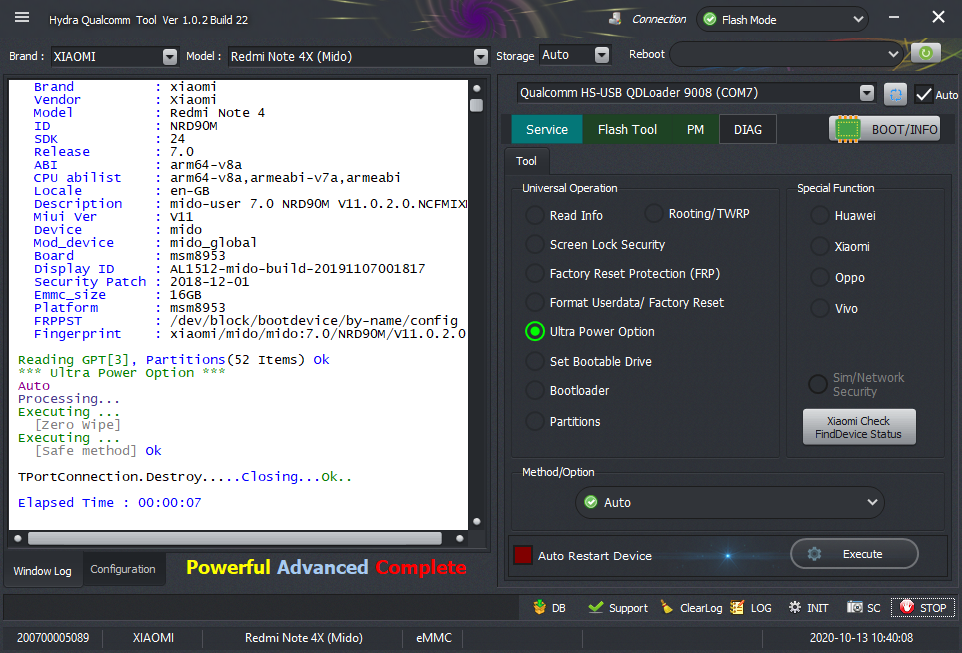962x653 pixels.
Task: Click the refresh COM ports icon
Action: point(895,95)
